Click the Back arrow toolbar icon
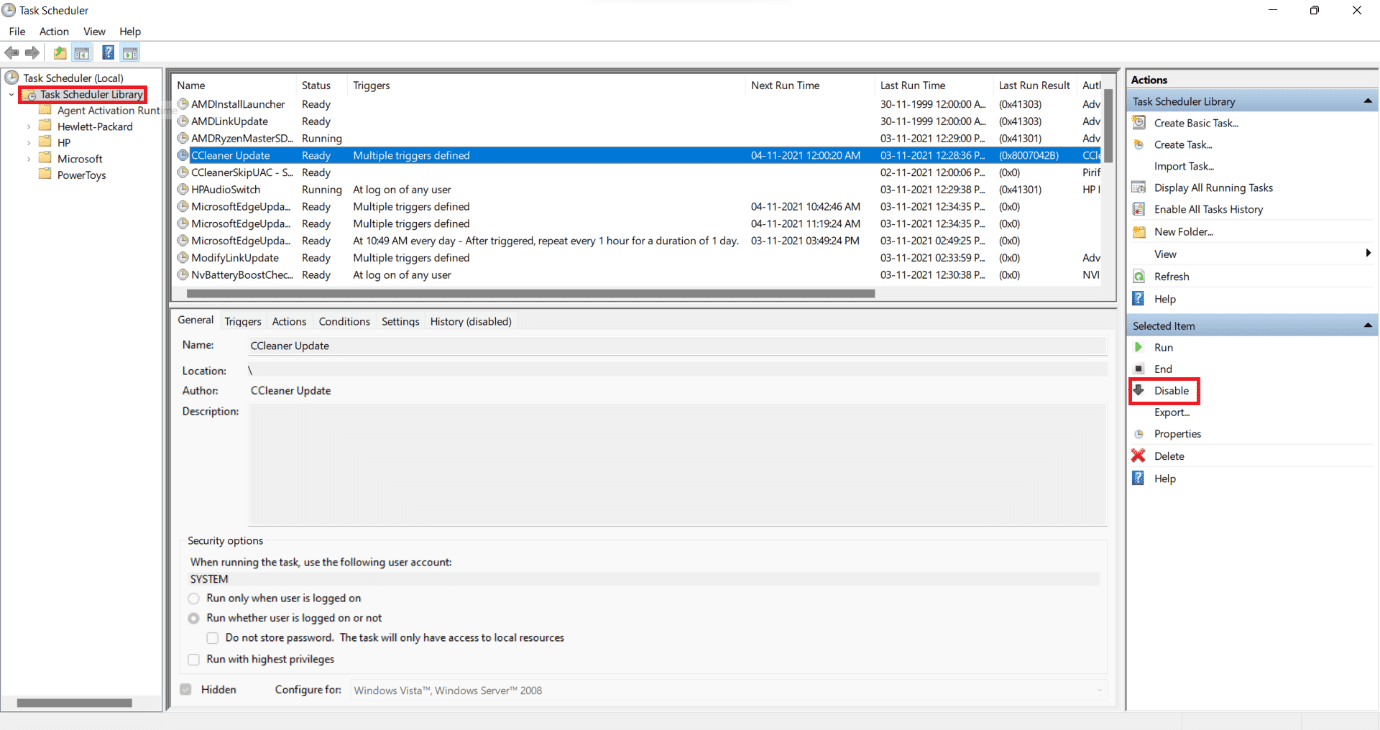Viewport: 1380px width, 730px height. coord(12,53)
